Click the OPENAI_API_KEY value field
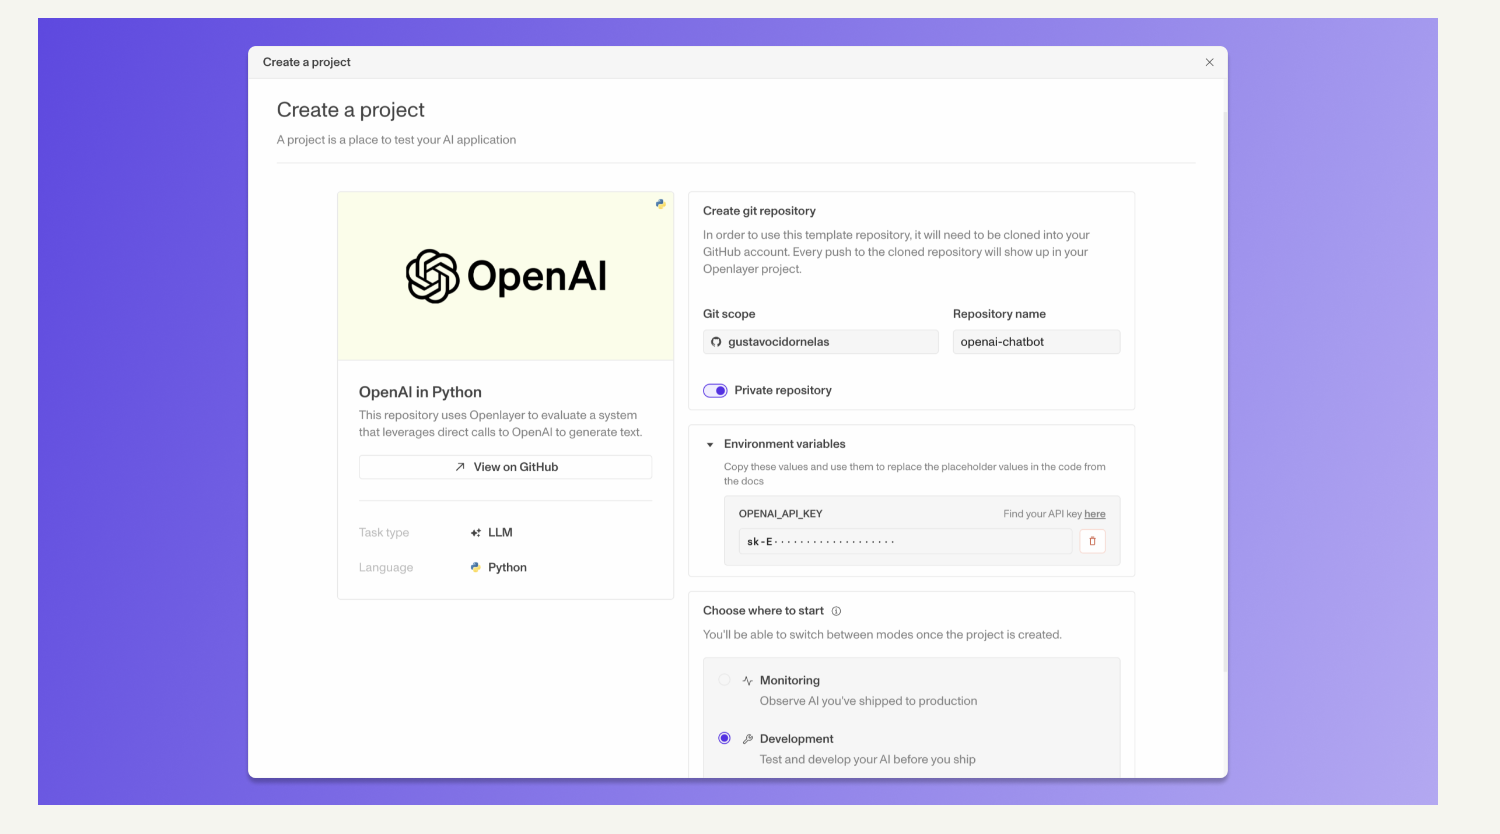 pyautogui.click(x=905, y=541)
